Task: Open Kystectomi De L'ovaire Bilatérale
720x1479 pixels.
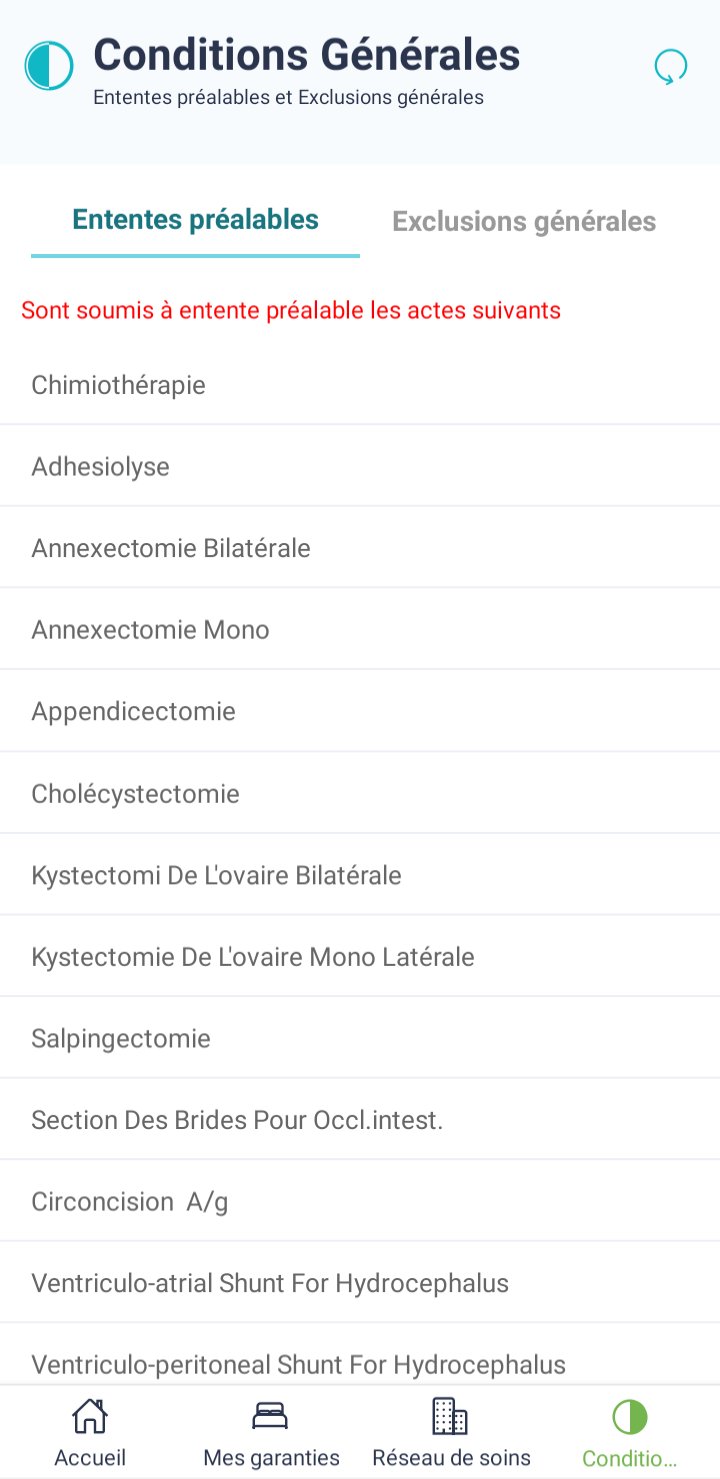Action: [360, 875]
